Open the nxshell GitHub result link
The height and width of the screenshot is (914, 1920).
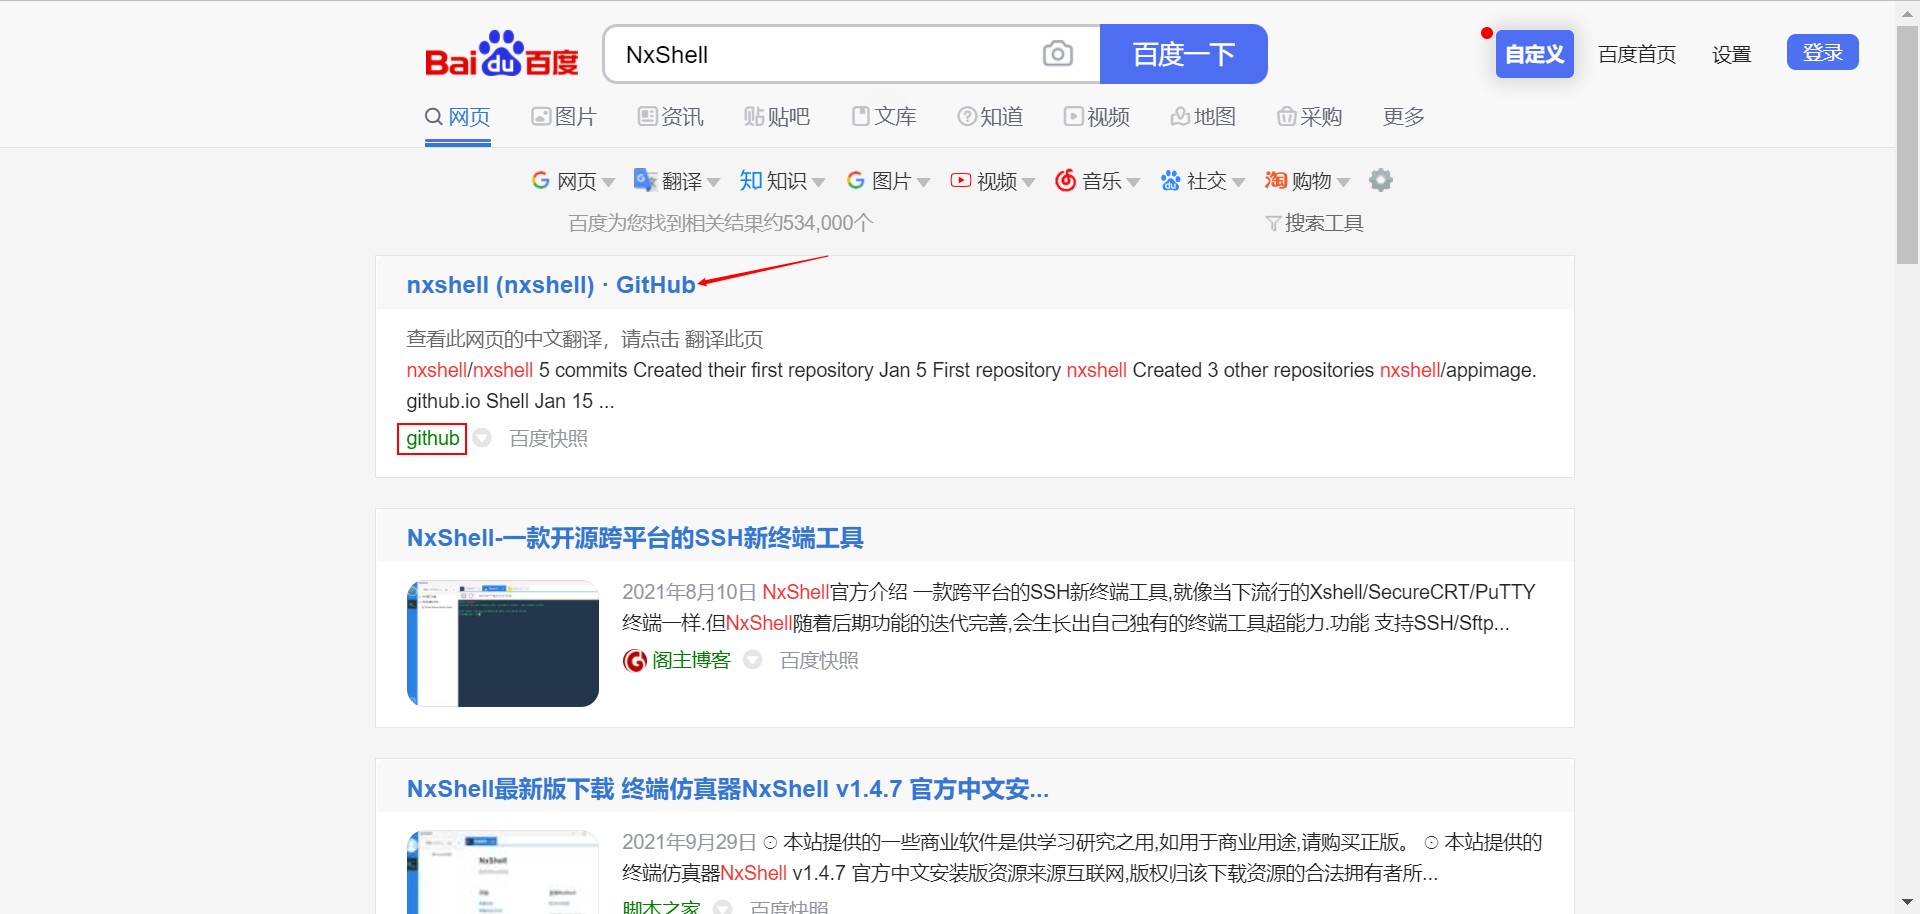coord(550,284)
